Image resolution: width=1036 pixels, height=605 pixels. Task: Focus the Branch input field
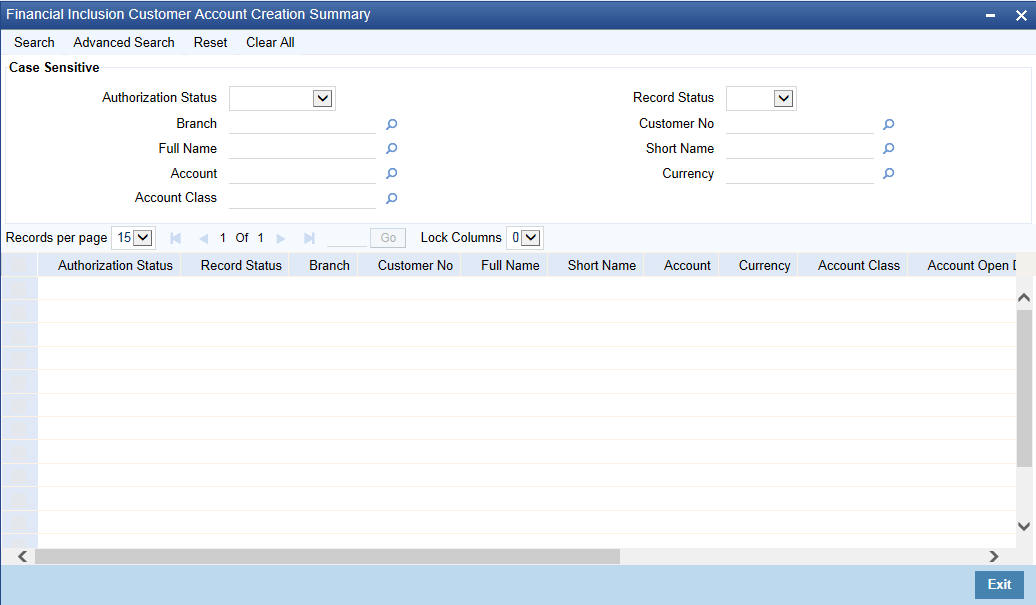[x=303, y=124]
